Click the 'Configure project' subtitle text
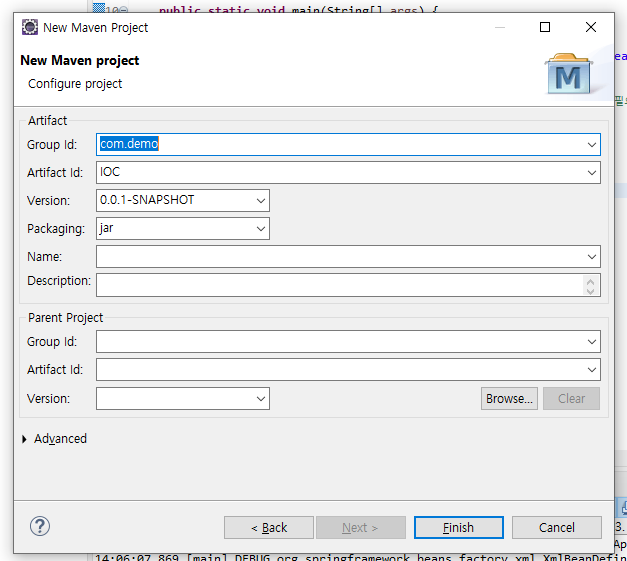Screen dimensions: 627x561 click(x=75, y=84)
